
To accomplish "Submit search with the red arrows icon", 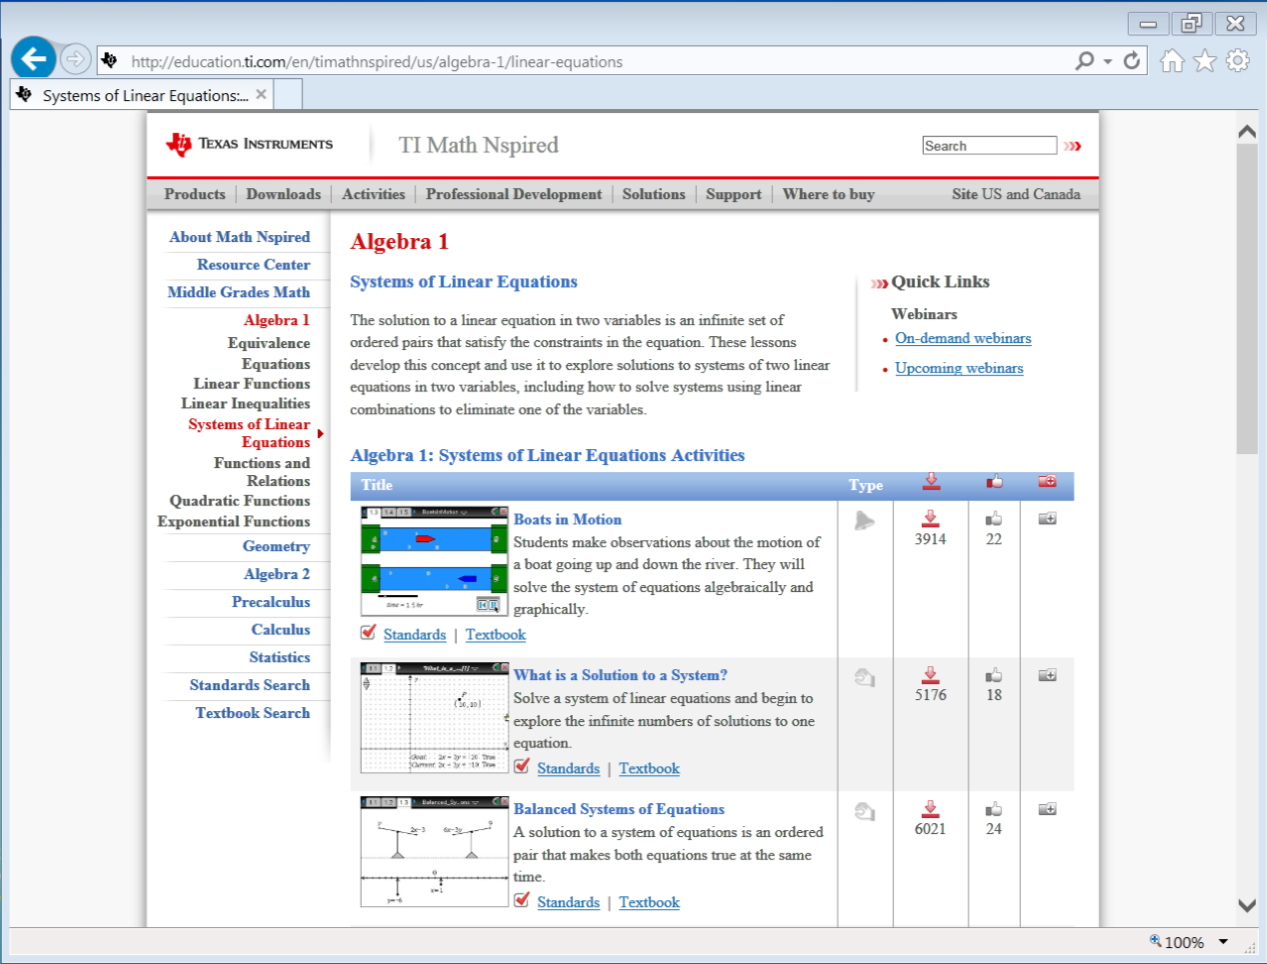I will [x=1073, y=146].
